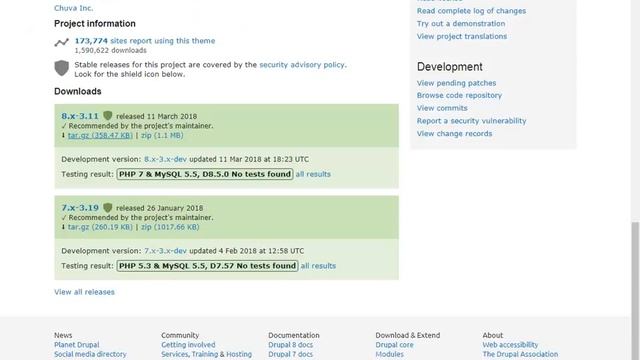Click the Downloads section heading
The height and width of the screenshot is (360, 640).
(x=78, y=91)
